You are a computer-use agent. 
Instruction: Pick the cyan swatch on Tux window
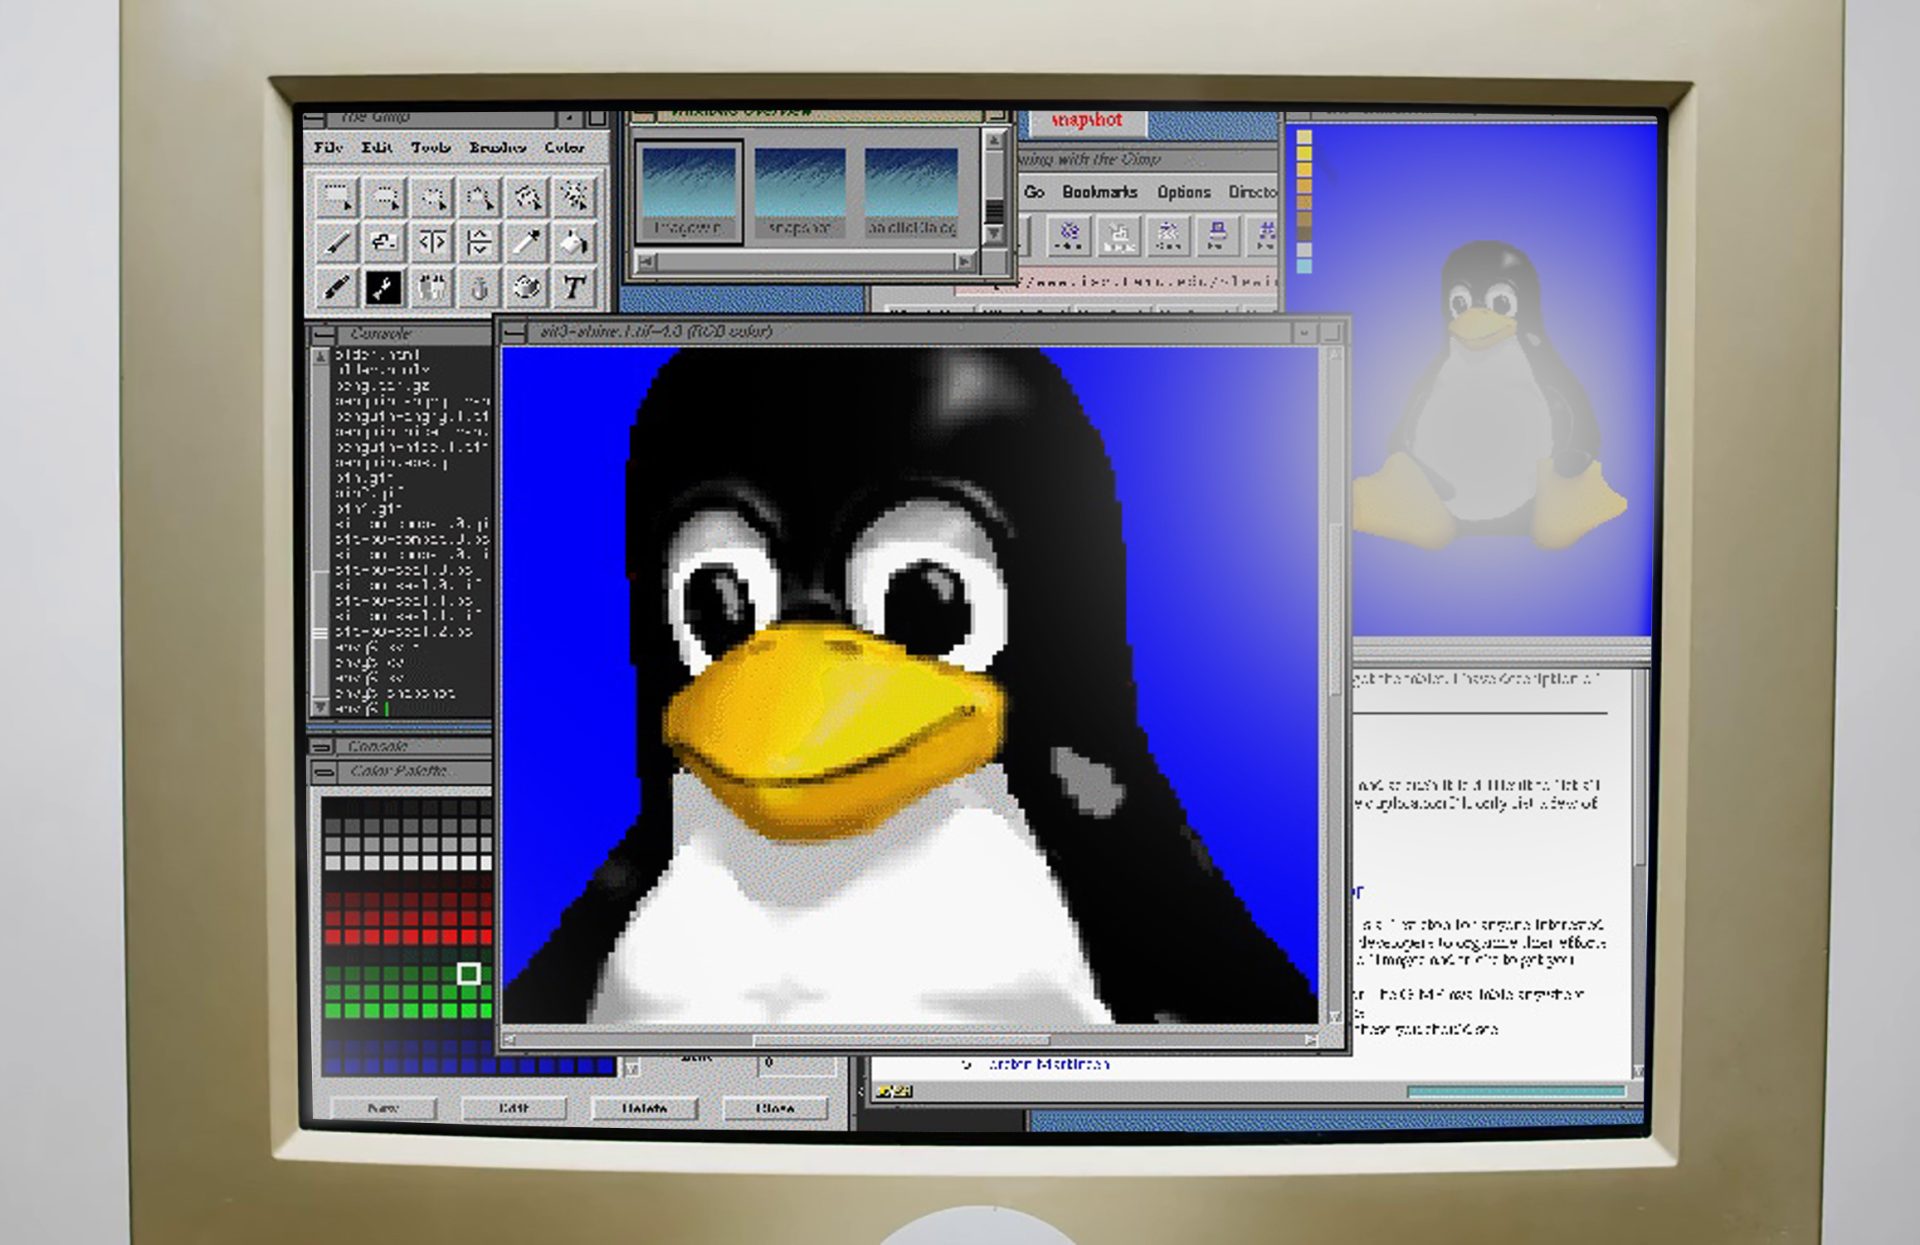point(1304,266)
